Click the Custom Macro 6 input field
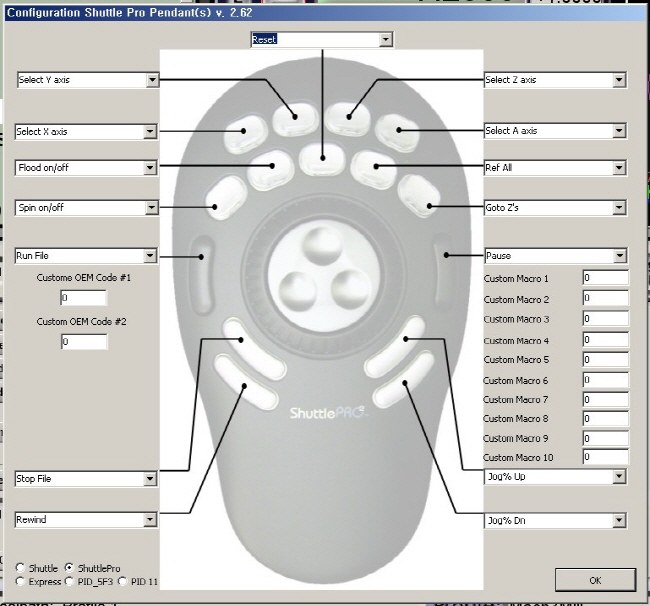Image resolution: width=650 pixels, height=606 pixels. [x=606, y=379]
